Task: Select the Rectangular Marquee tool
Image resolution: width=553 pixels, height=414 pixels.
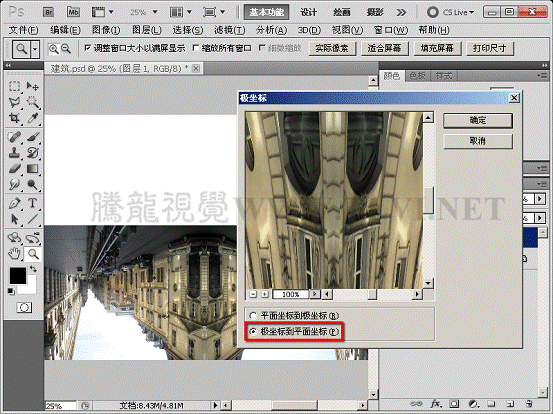Action: 14,86
